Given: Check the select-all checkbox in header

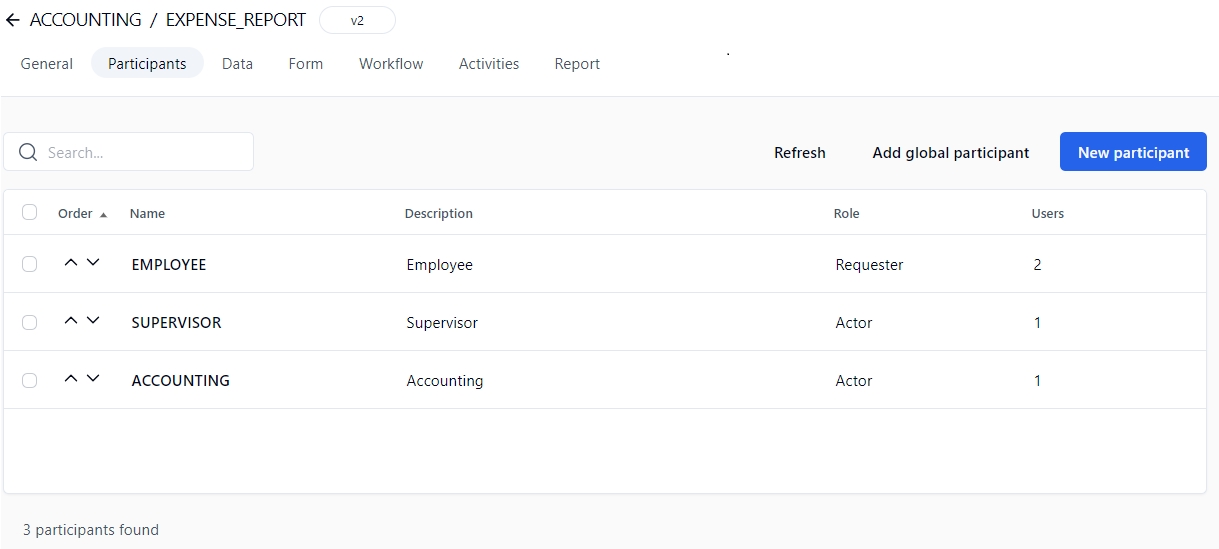Looking at the screenshot, I should click(29, 212).
